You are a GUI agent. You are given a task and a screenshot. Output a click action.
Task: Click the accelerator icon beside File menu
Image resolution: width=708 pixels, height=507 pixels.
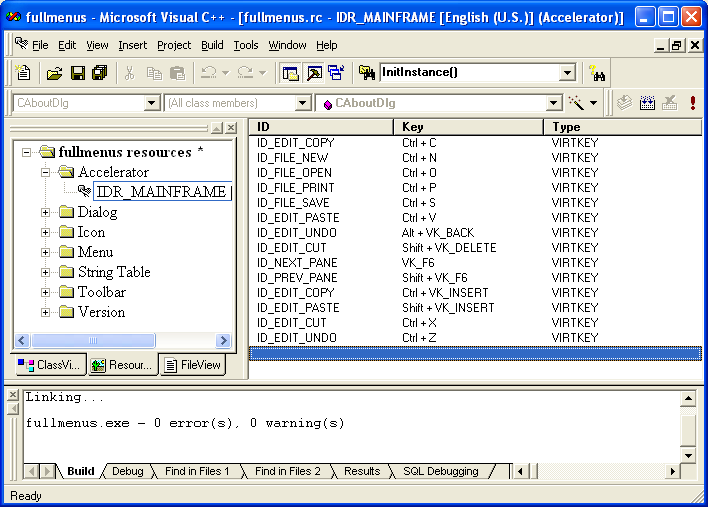point(21,44)
